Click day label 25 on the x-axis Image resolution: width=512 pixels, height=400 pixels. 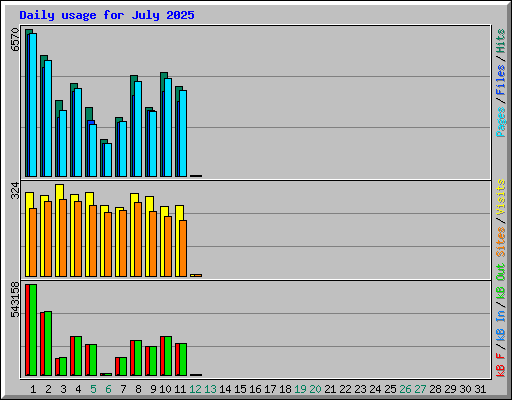tap(390, 389)
